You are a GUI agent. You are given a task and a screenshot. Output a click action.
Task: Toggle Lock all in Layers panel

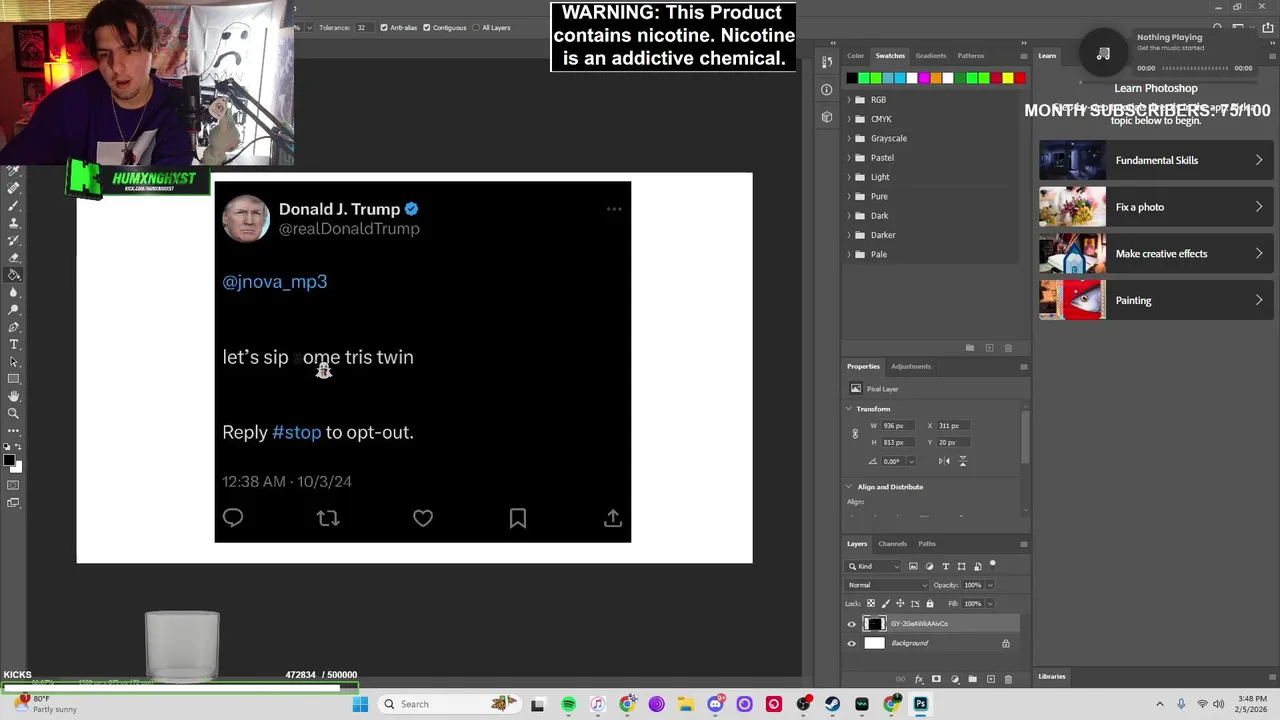930,604
